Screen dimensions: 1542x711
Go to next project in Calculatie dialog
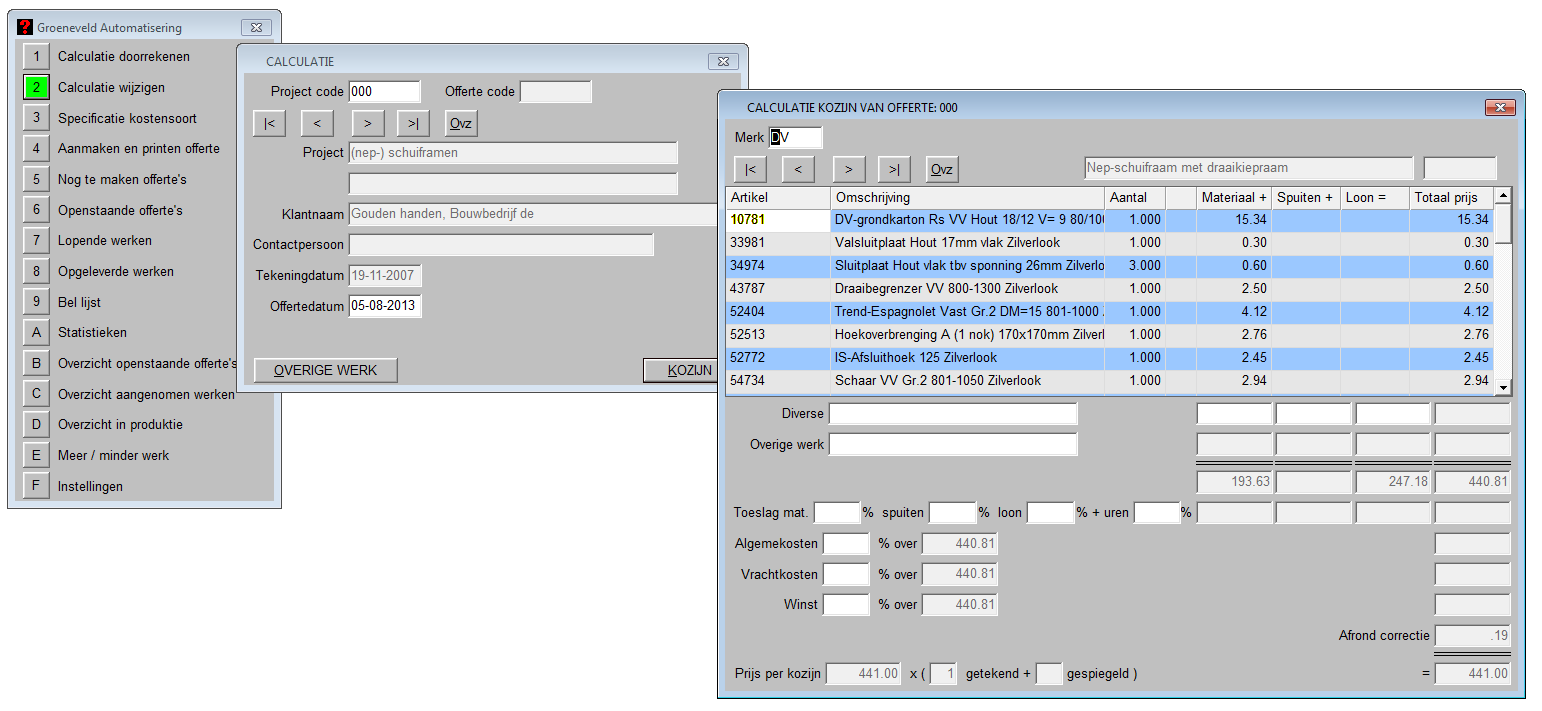pyautogui.click(x=367, y=123)
